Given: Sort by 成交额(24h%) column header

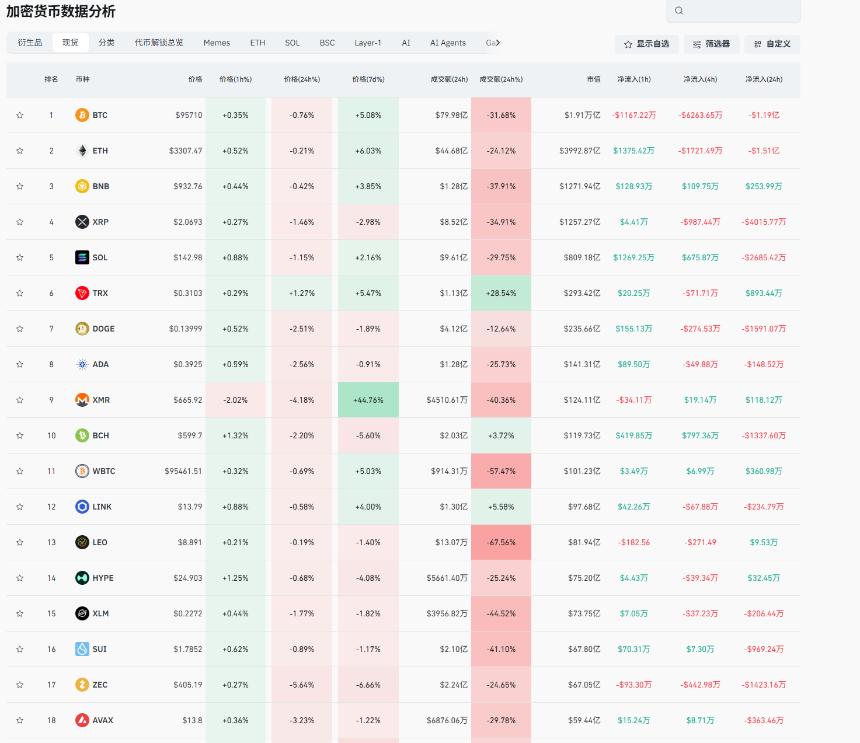Looking at the screenshot, I should pos(501,79).
